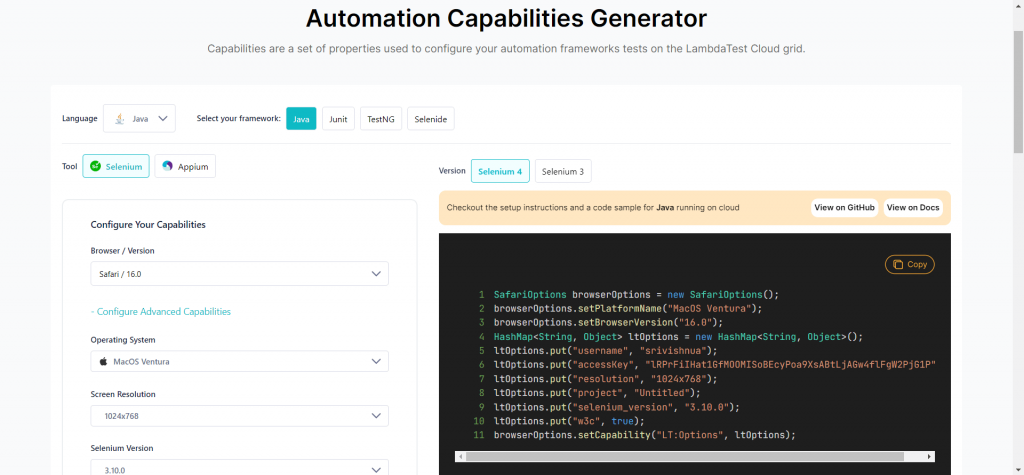Open the Screen Resolution dropdown
Screen dimensions: 1024x475
[x=239, y=415]
